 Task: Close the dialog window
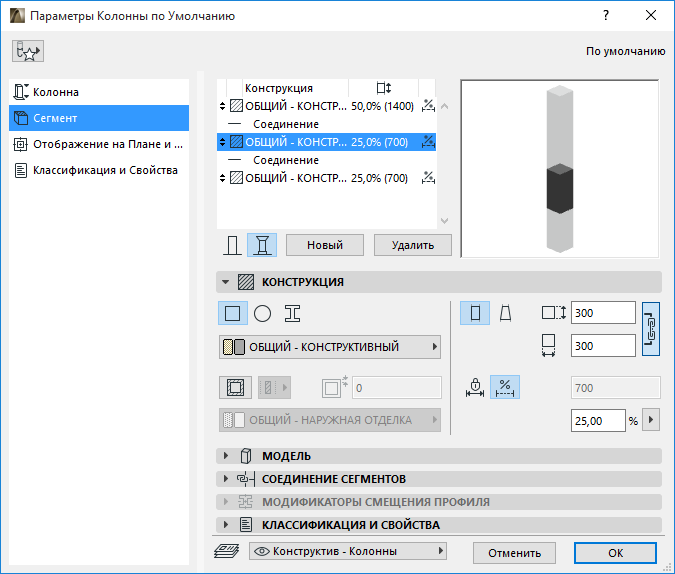[651, 16]
